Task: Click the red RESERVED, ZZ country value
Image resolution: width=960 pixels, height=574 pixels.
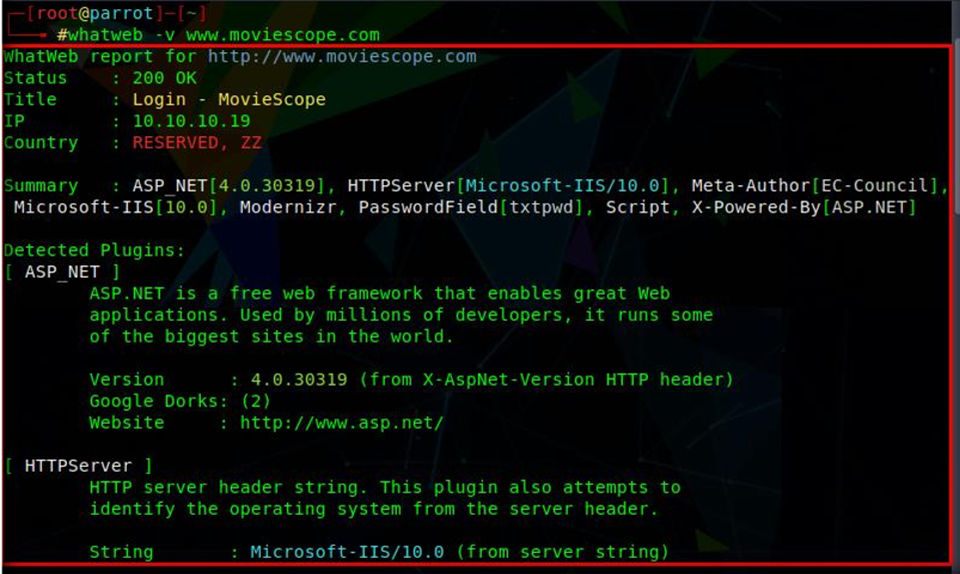Action: pyautogui.click(x=196, y=143)
